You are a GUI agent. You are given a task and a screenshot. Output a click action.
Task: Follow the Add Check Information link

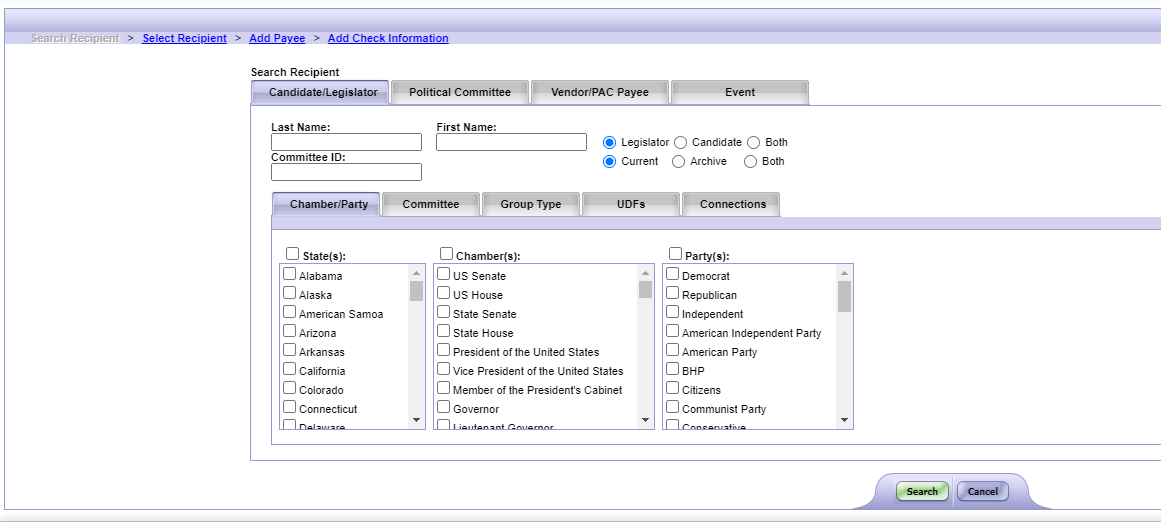click(x=388, y=38)
